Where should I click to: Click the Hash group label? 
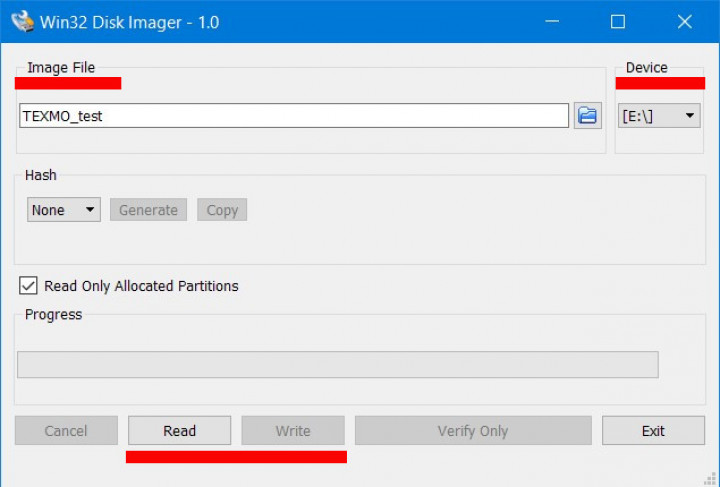41,175
